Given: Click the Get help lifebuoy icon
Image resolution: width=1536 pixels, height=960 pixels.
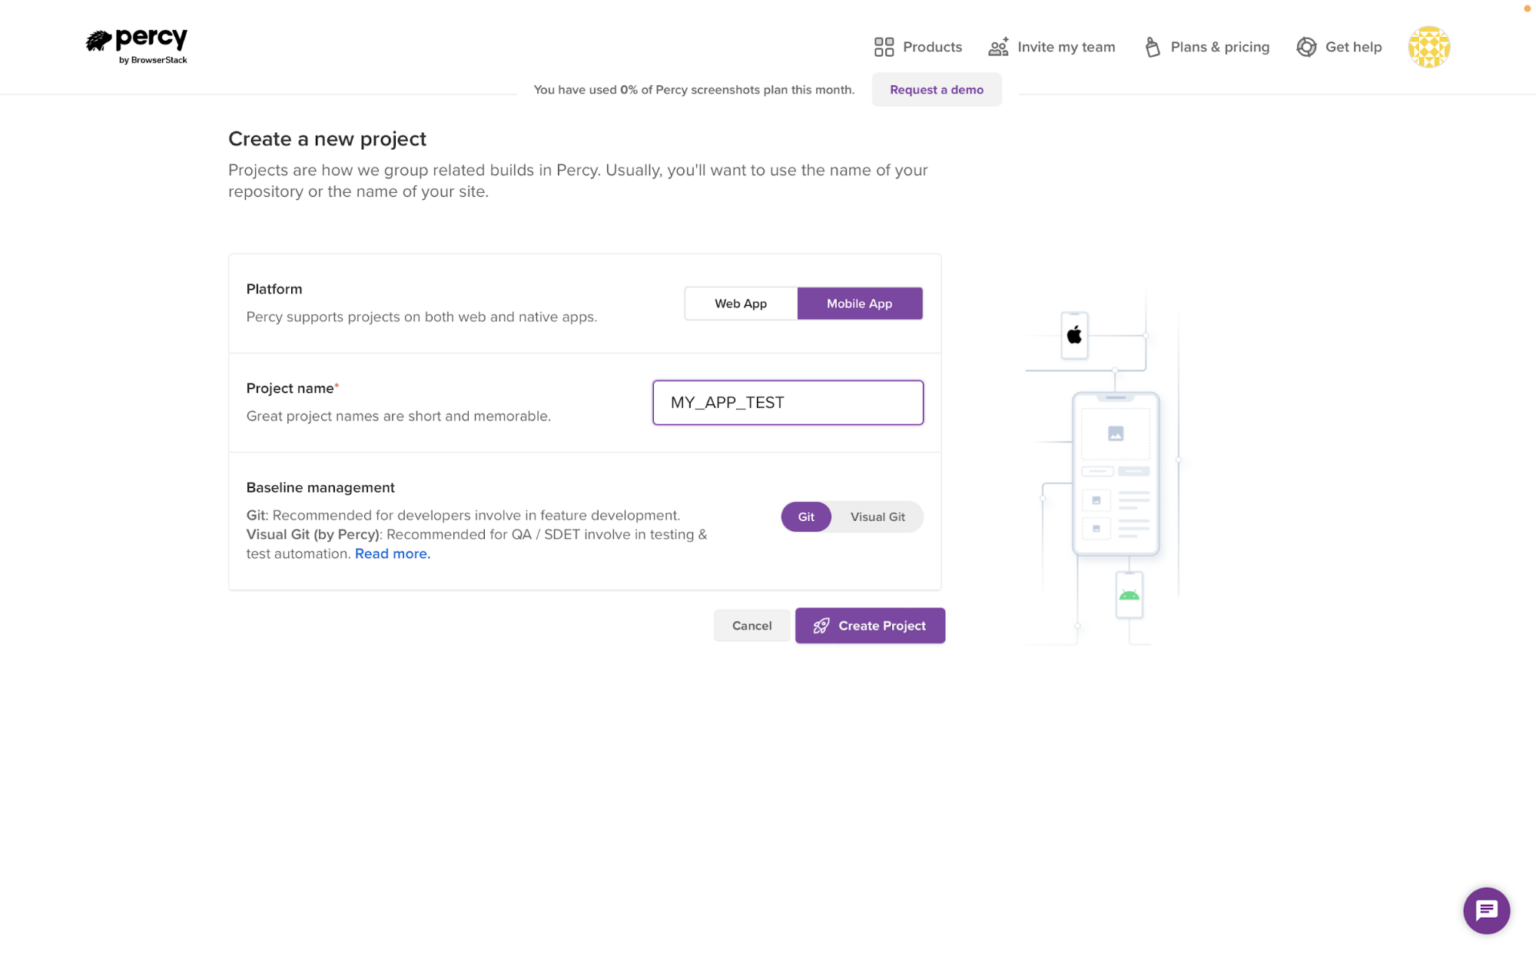Looking at the screenshot, I should click(x=1306, y=47).
